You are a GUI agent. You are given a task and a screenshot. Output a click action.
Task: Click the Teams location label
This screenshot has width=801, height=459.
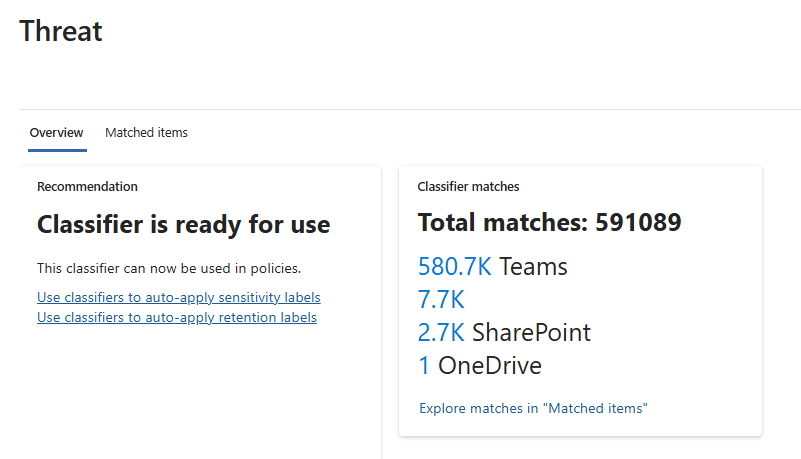coord(533,267)
